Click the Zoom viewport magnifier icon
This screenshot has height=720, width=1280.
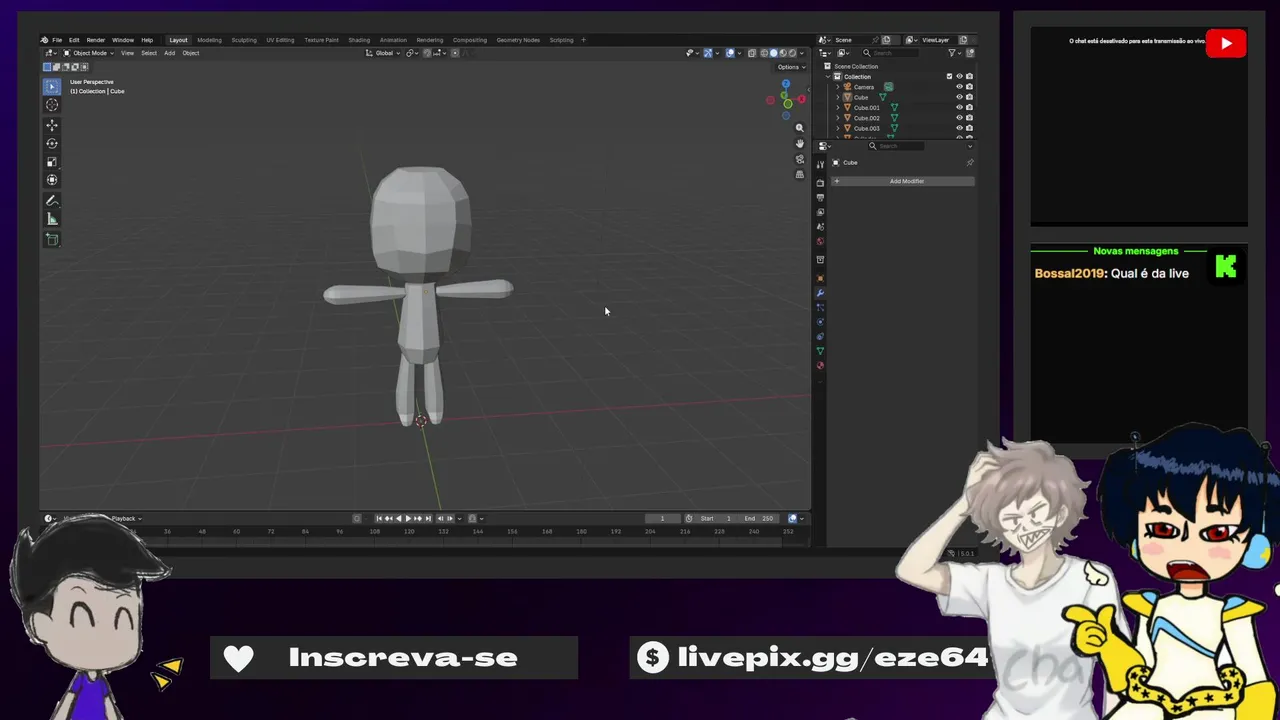pos(799,128)
